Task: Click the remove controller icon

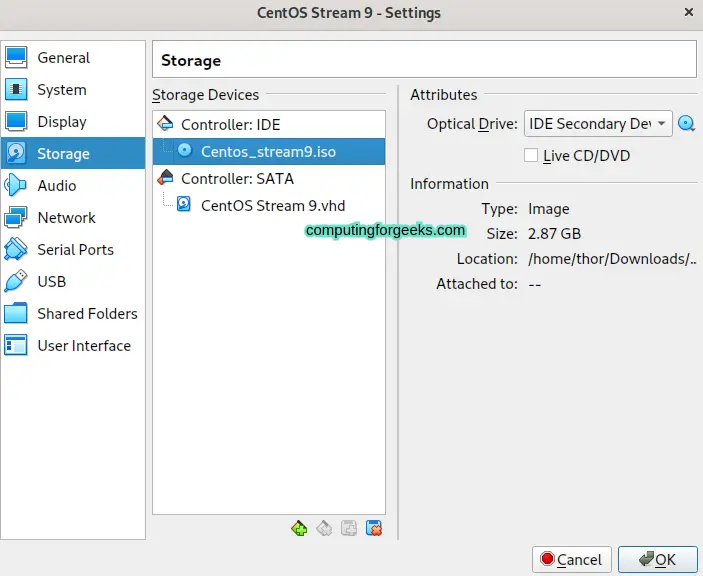Action: click(x=324, y=528)
